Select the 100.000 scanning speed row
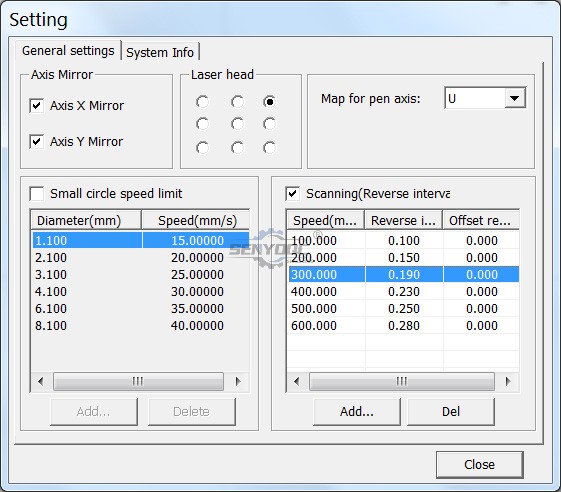 pos(403,240)
